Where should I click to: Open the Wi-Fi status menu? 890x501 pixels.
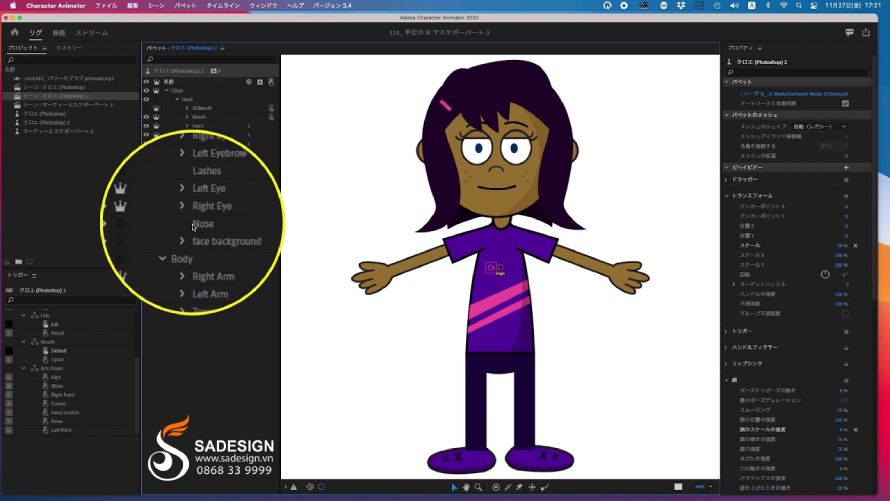tap(783, 6)
